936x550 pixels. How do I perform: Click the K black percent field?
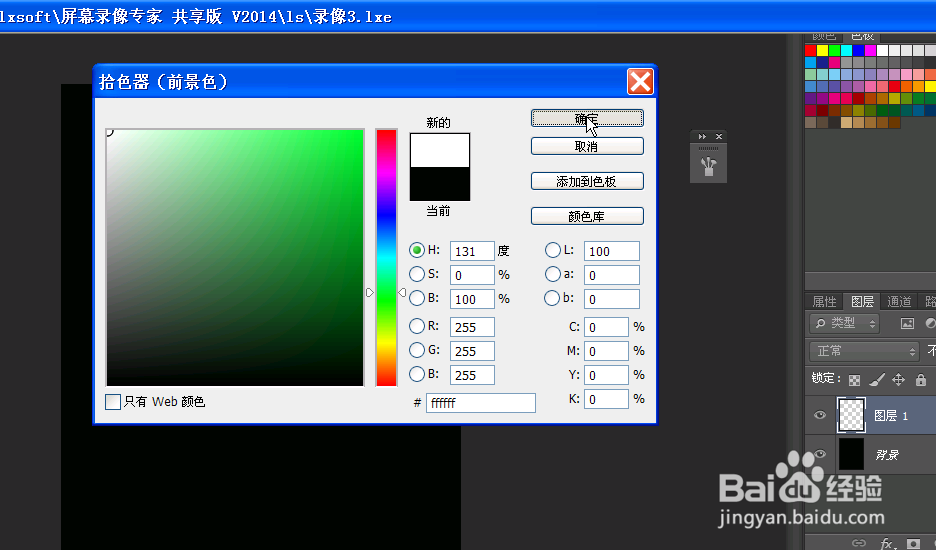tap(606, 399)
